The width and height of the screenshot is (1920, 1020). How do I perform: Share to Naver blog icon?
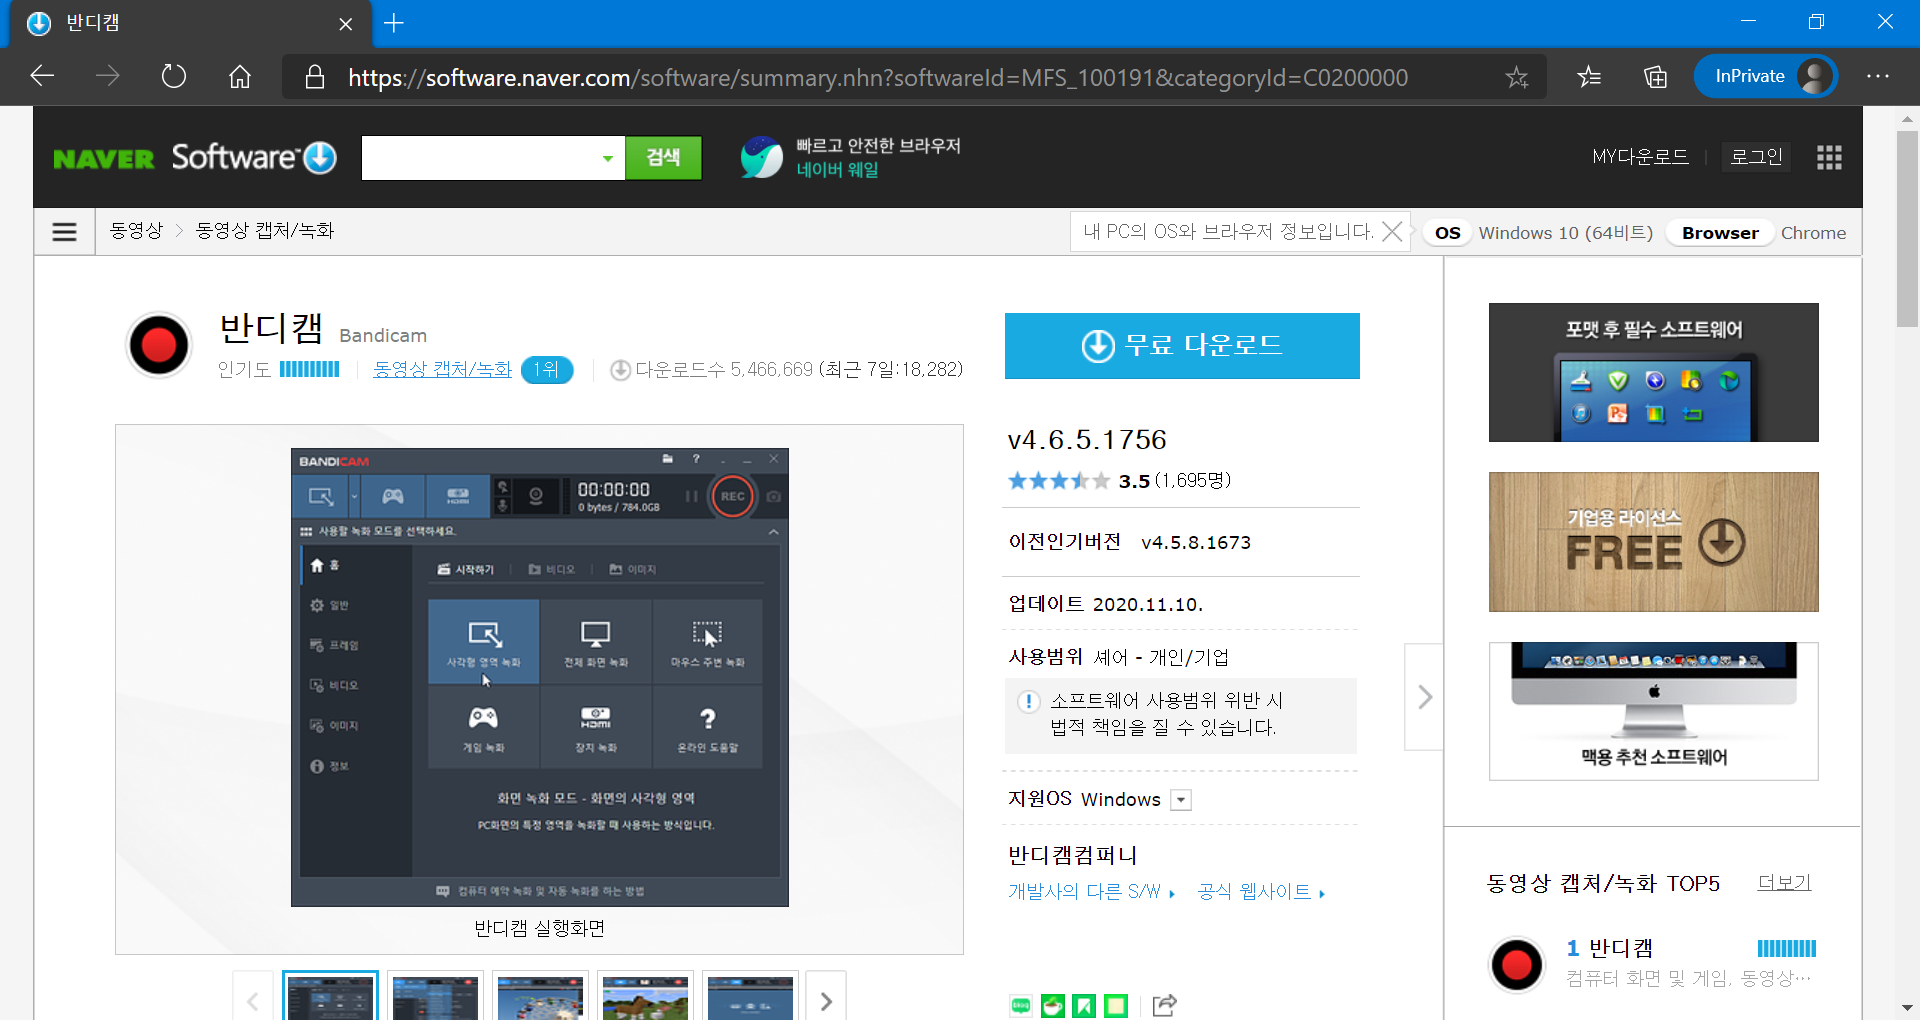click(x=1020, y=1006)
